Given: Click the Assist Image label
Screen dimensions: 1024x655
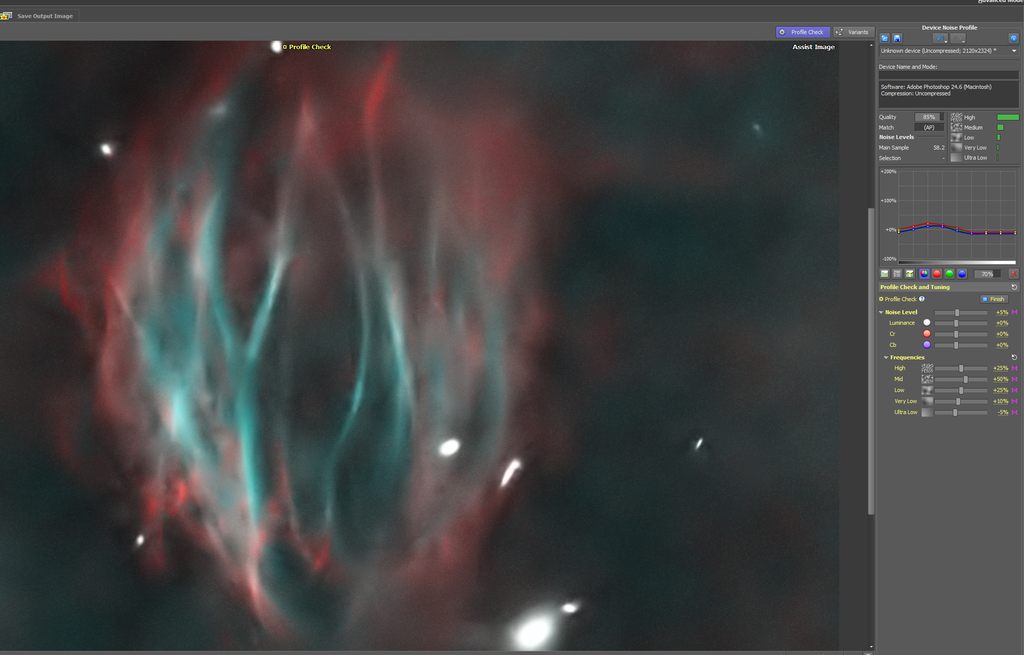Looking at the screenshot, I should 813,47.
